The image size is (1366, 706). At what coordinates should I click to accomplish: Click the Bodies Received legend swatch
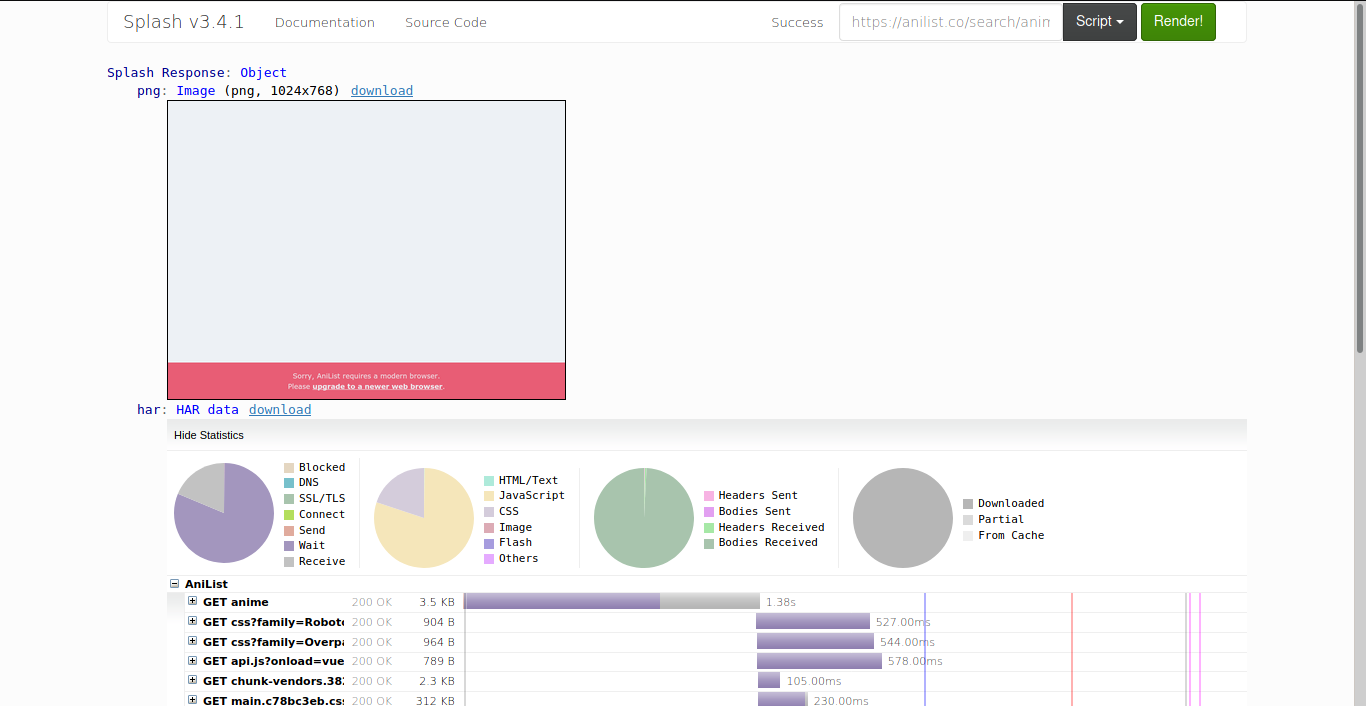(709, 543)
